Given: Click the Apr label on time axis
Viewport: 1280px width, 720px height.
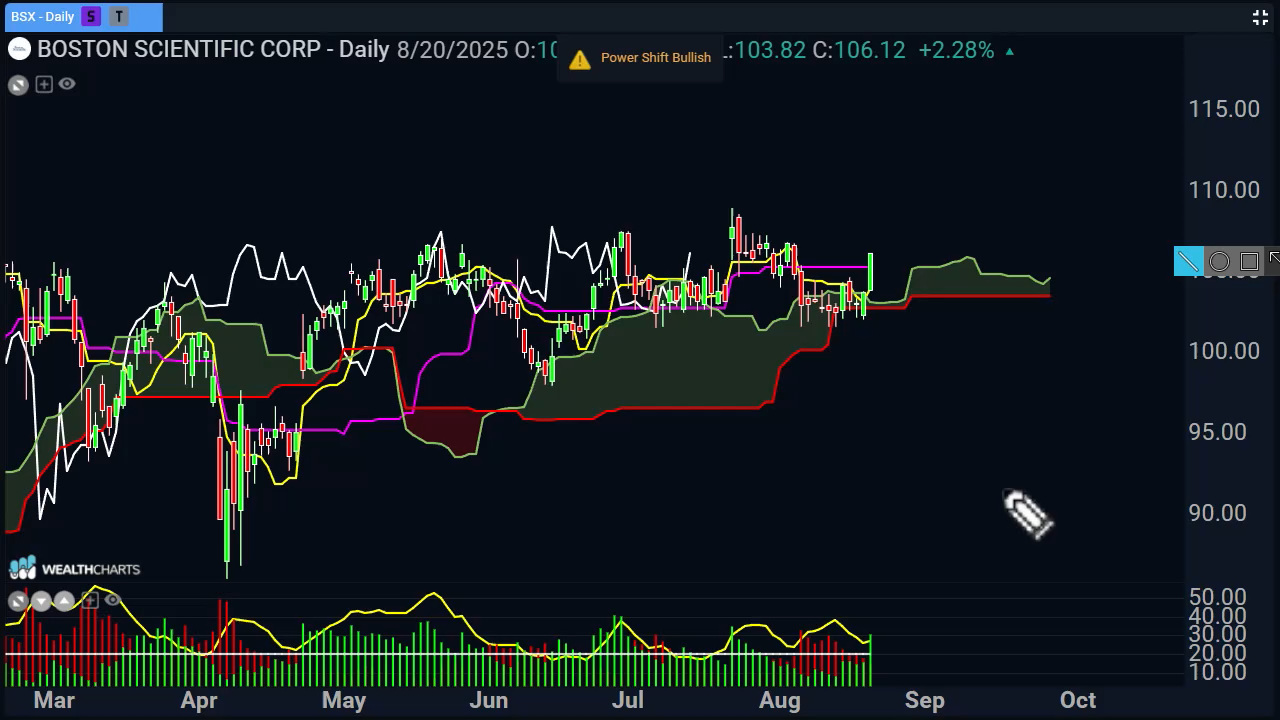Looking at the screenshot, I should pos(199,701).
